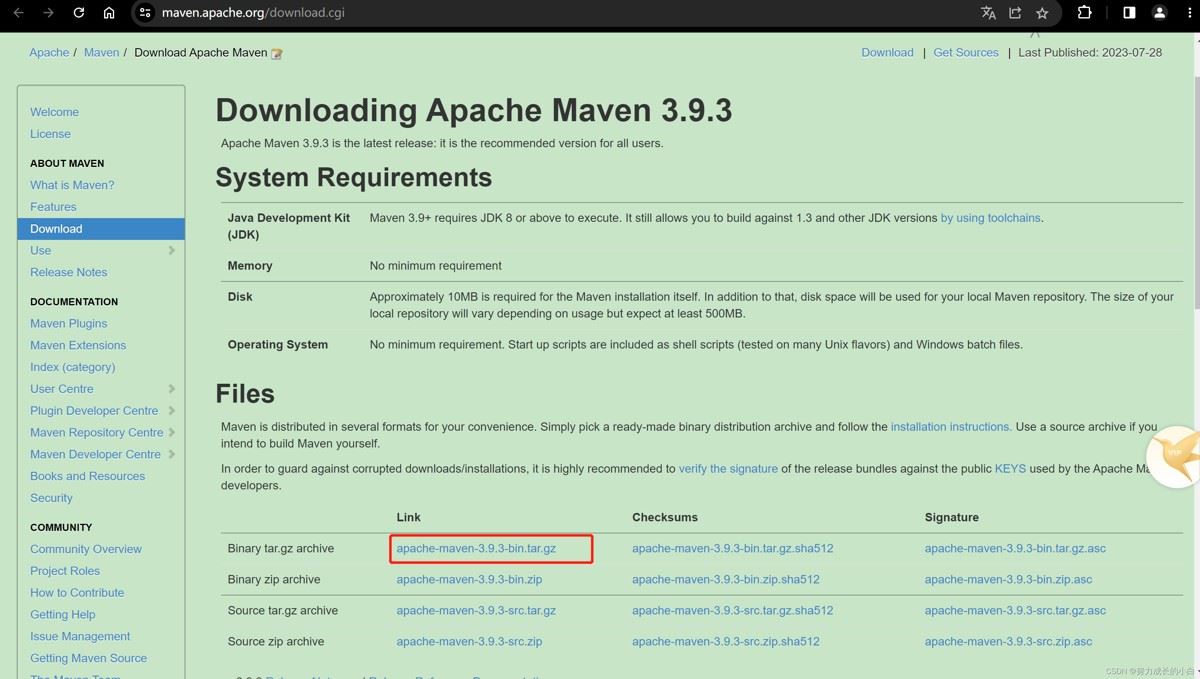Open What is Maven? sidebar item

coord(72,185)
